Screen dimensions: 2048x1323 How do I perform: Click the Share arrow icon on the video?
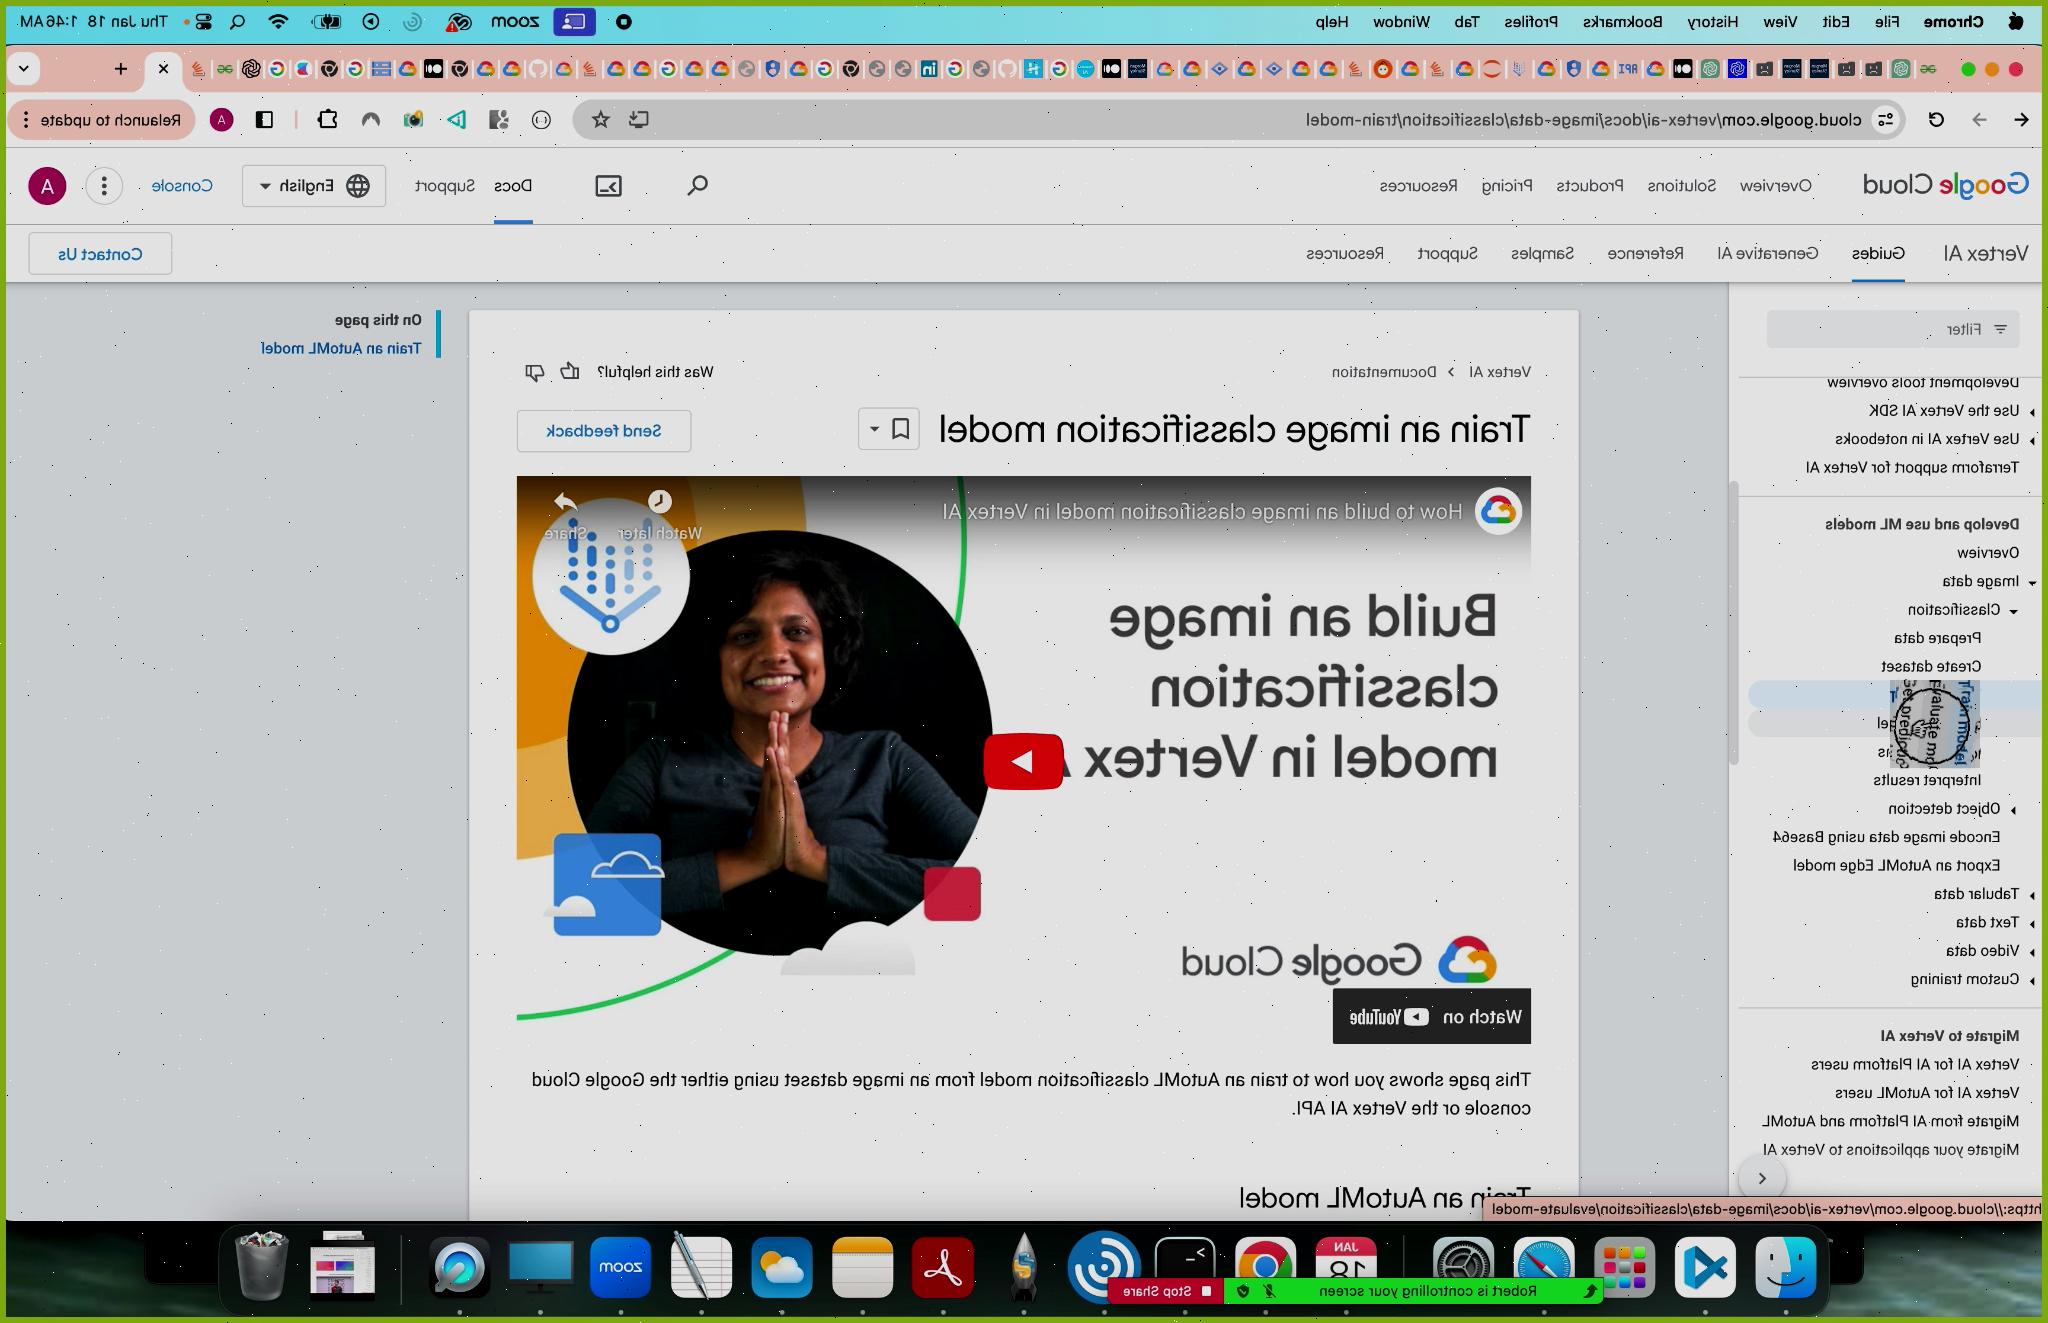click(x=565, y=501)
